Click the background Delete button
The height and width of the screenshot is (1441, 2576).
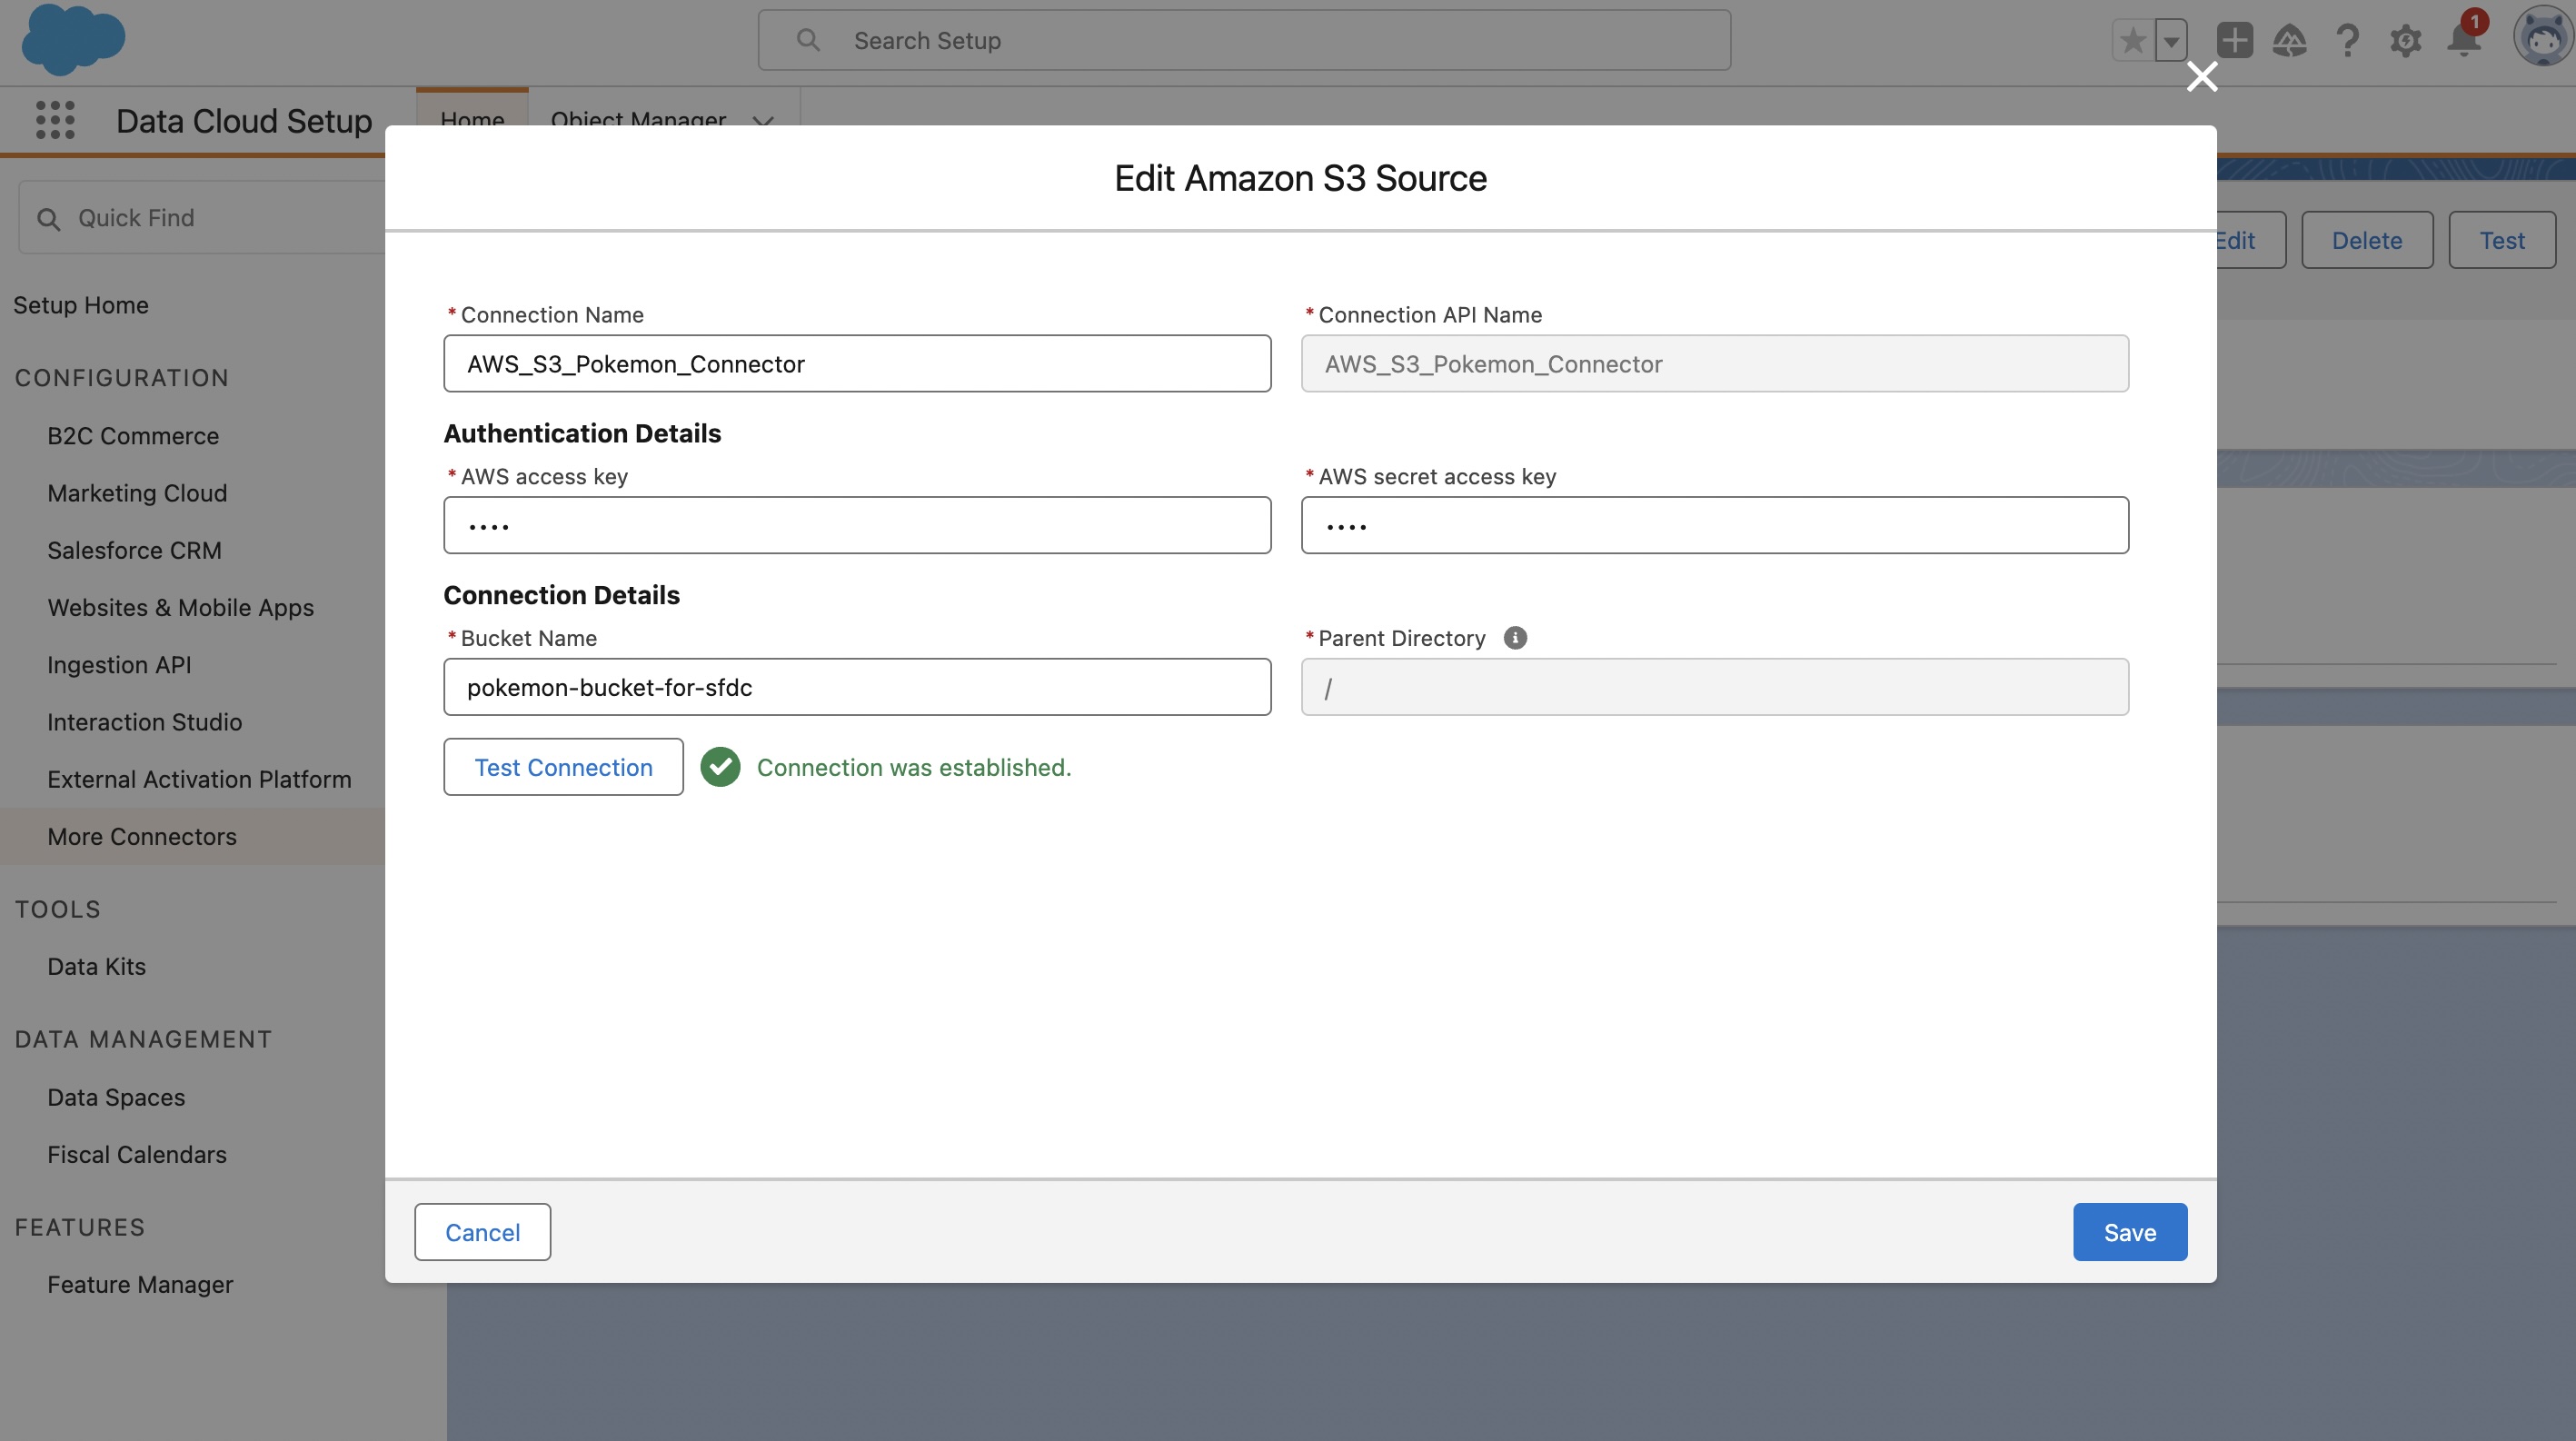coord(2367,240)
